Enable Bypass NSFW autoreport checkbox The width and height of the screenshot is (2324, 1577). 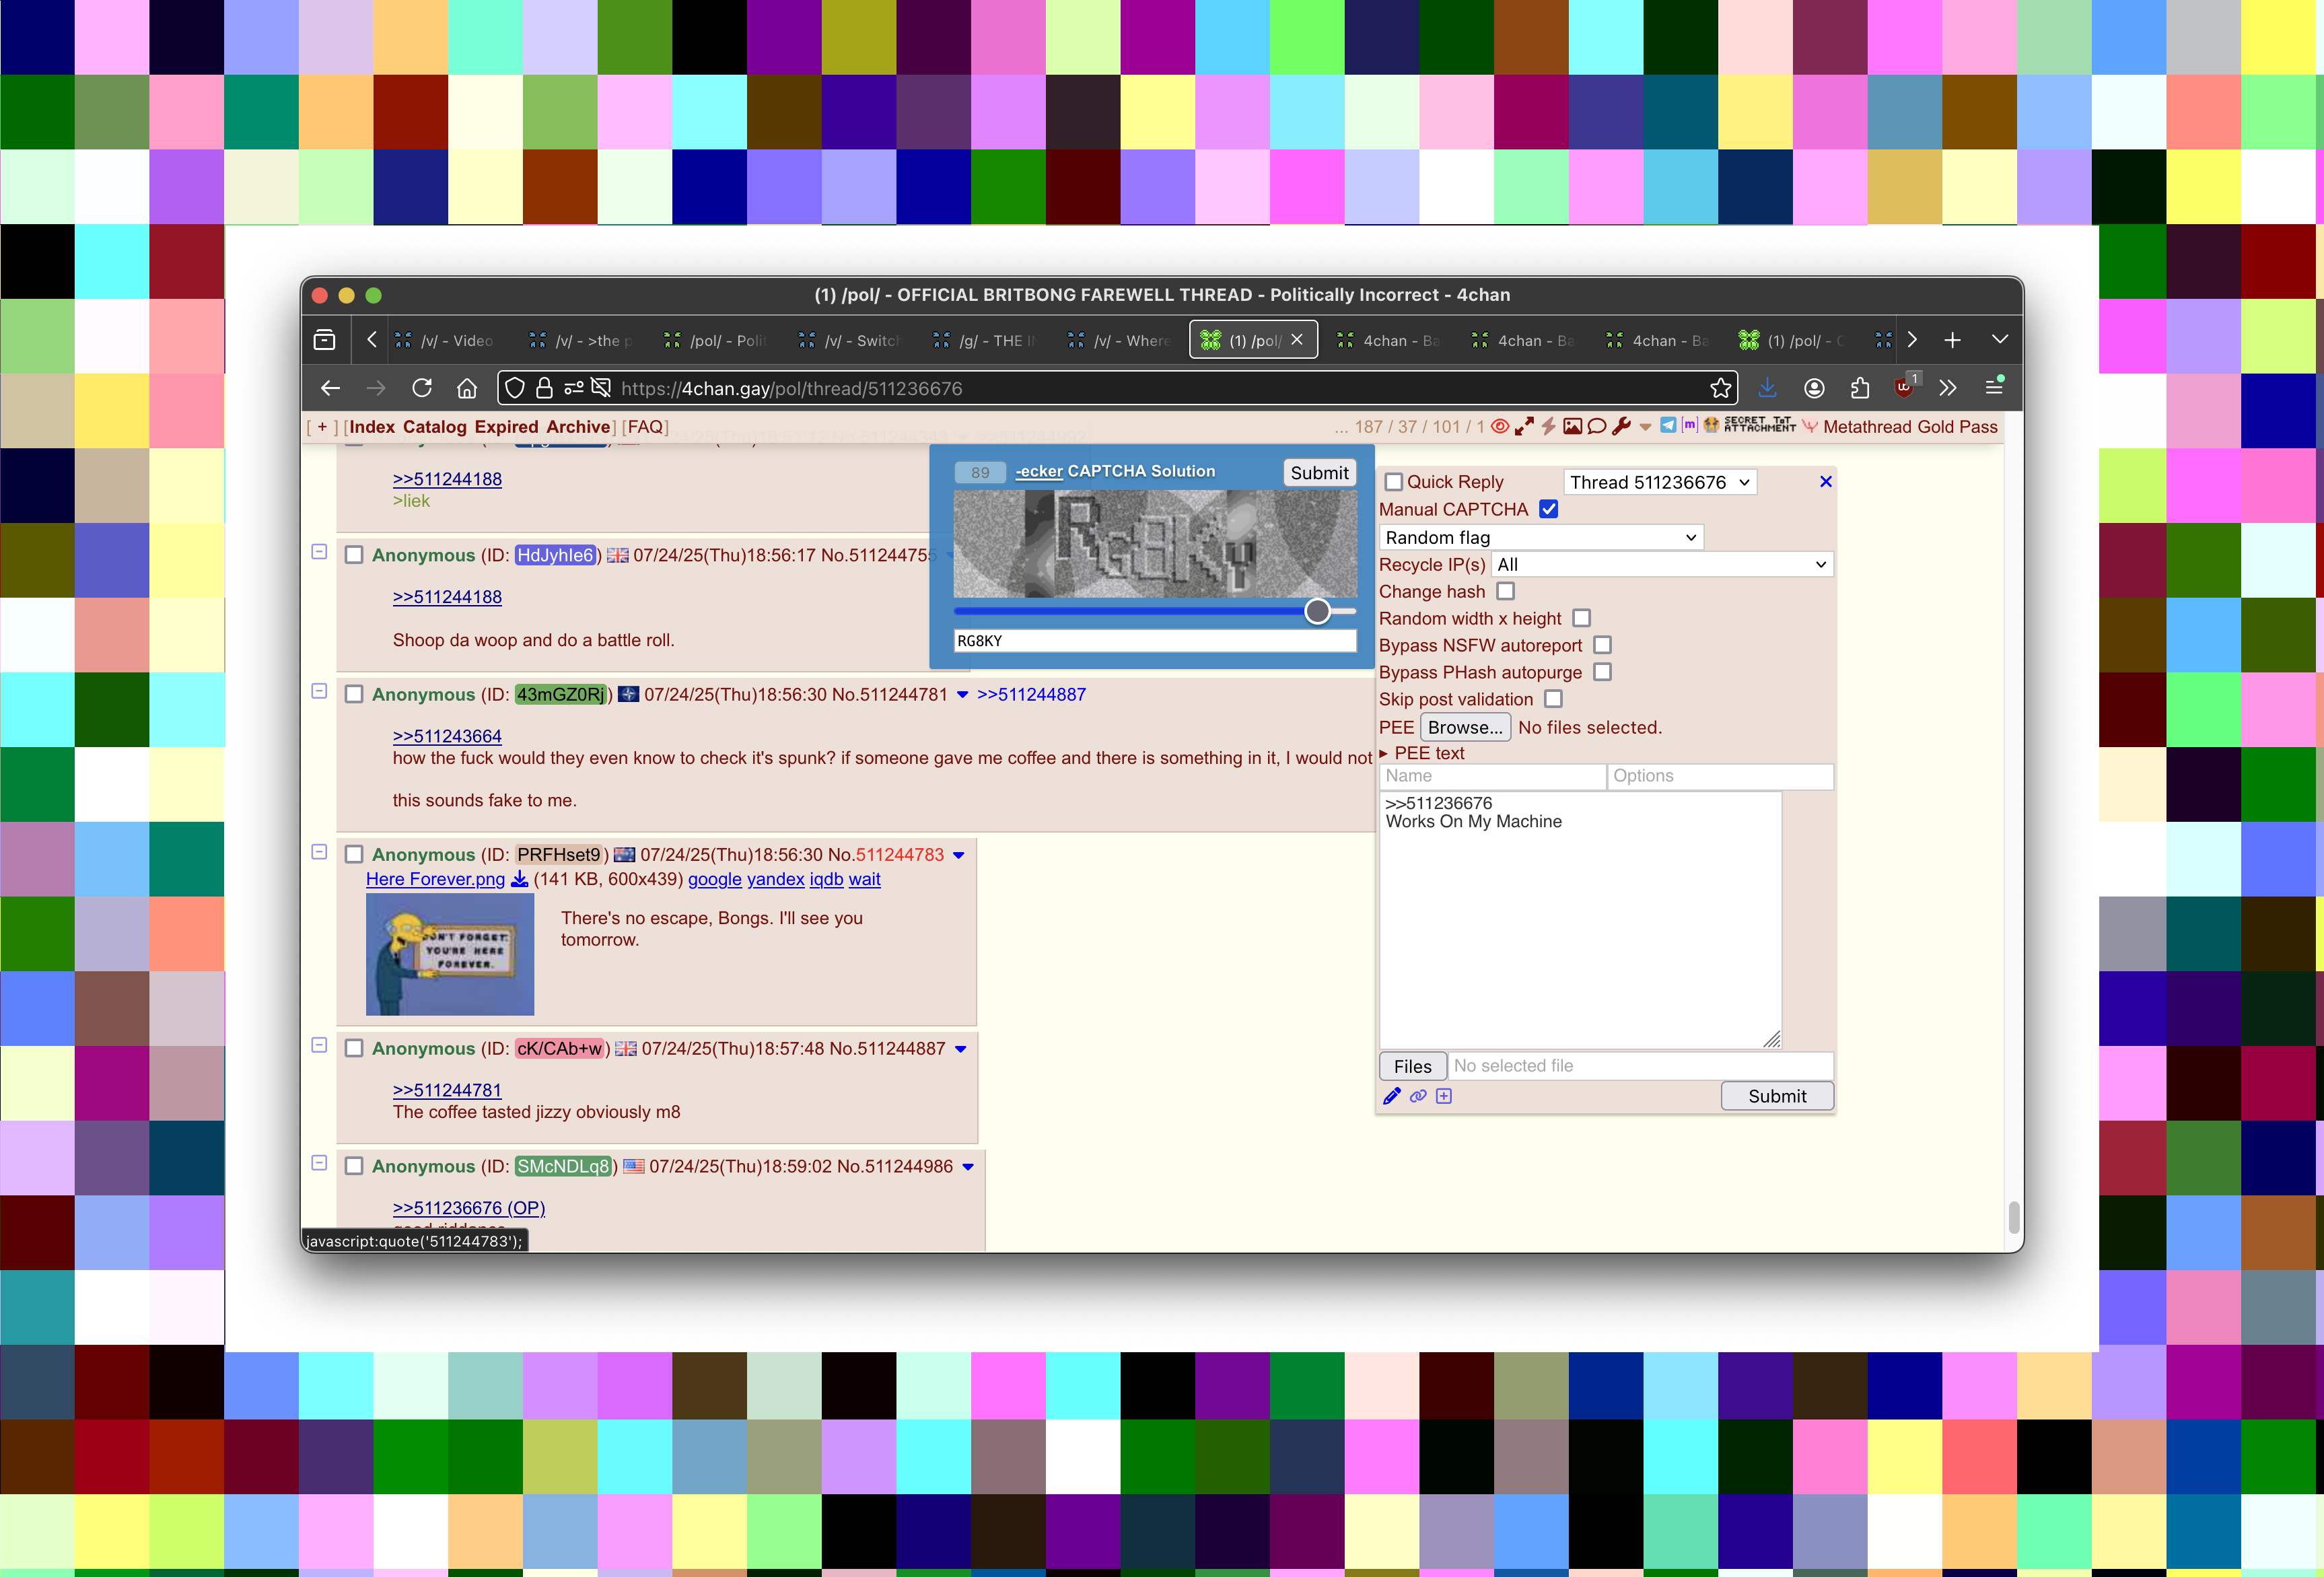point(1603,645)
